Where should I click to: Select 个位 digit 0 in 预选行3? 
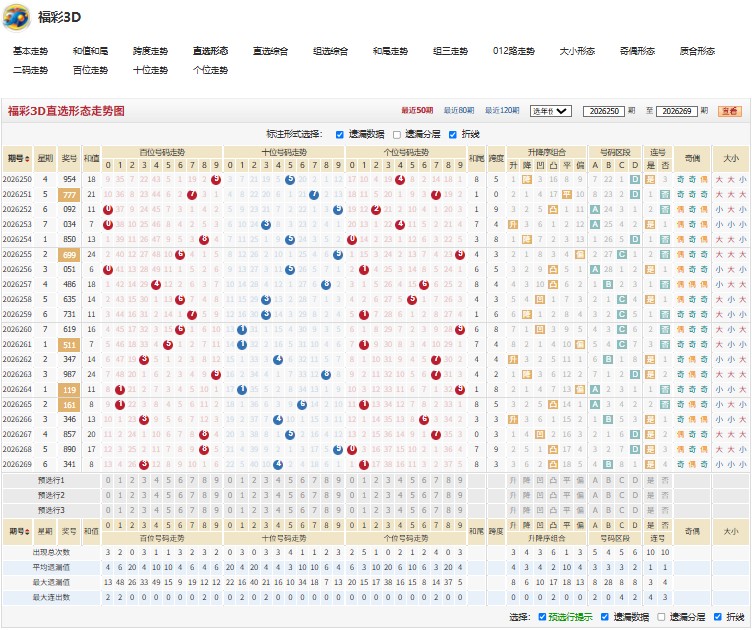(x=352, y=511)
